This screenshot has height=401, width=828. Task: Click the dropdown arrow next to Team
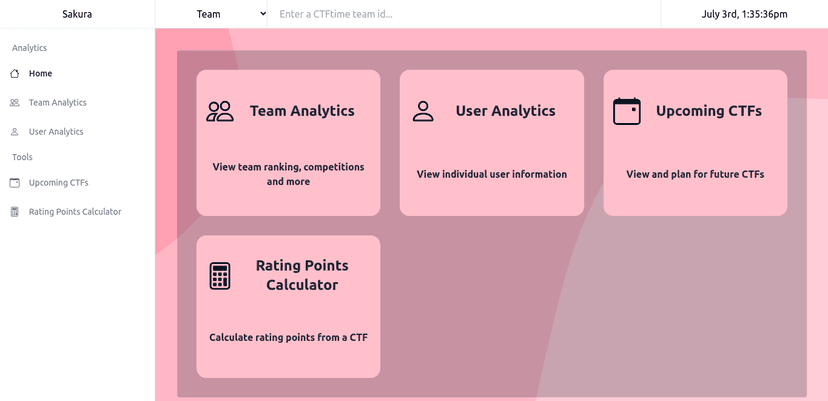pos(263,14)
